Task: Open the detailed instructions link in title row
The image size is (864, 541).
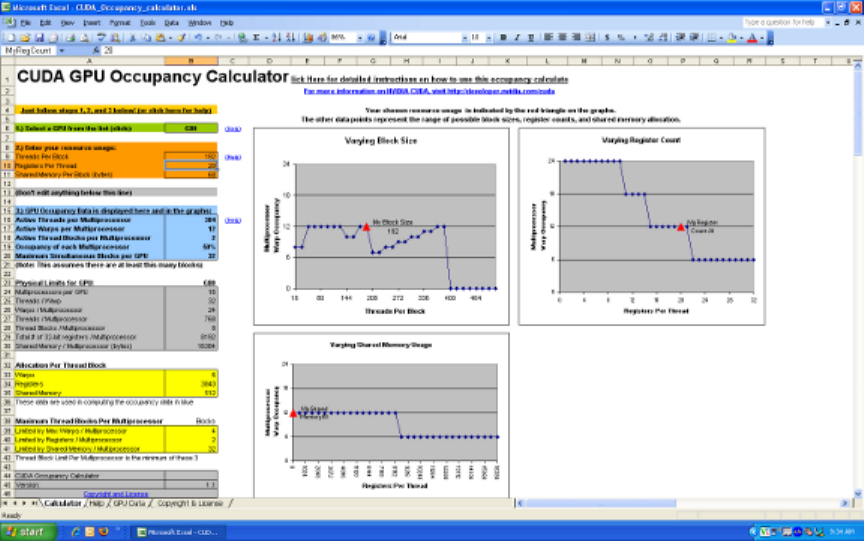Action: pyautogui.click(x=429, y=79)
